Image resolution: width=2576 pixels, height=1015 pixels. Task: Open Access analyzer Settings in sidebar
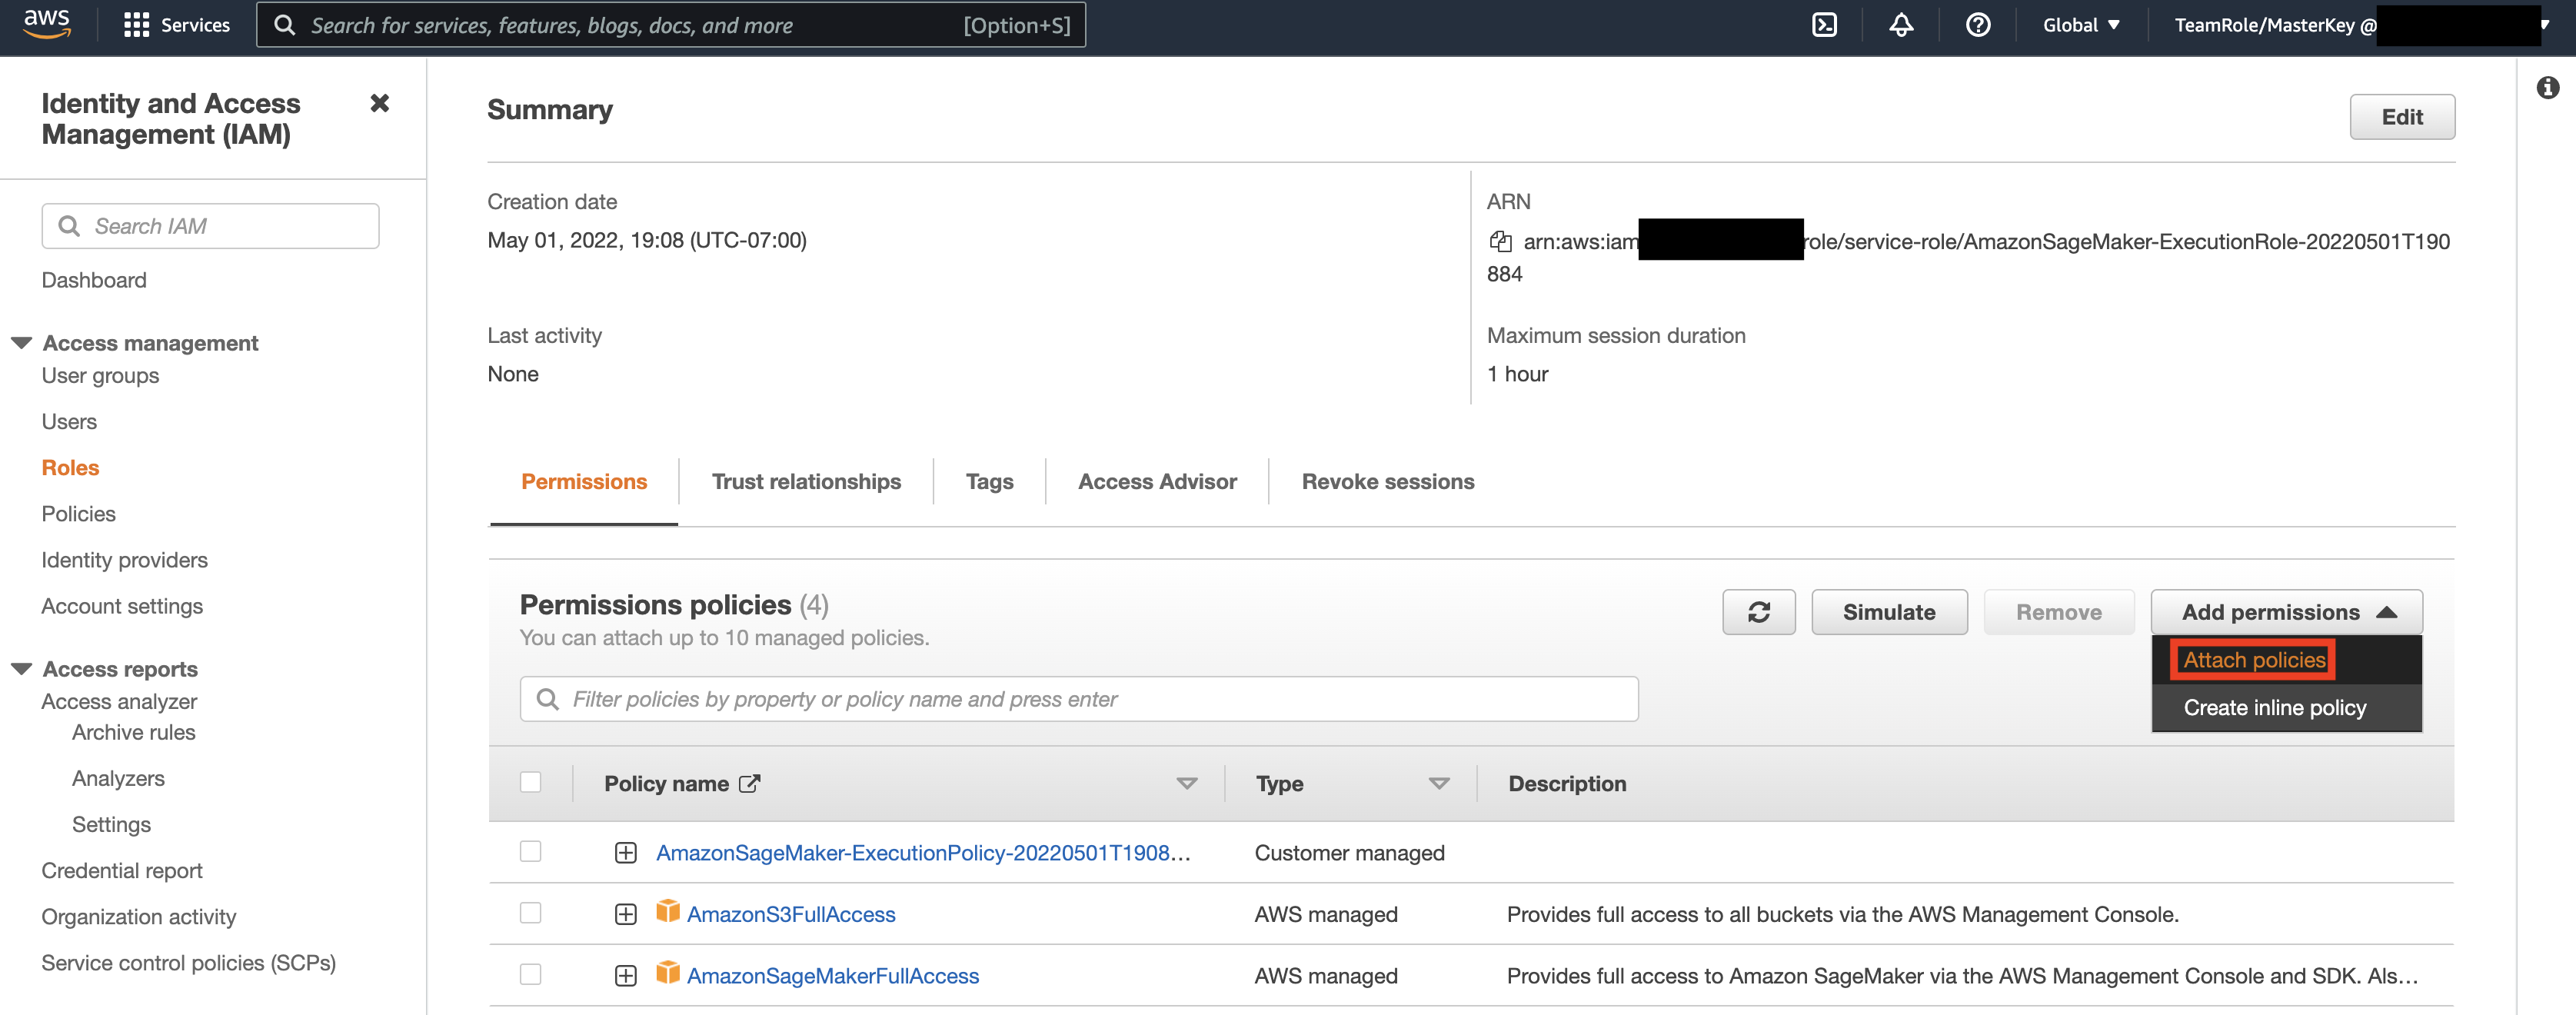111,824
